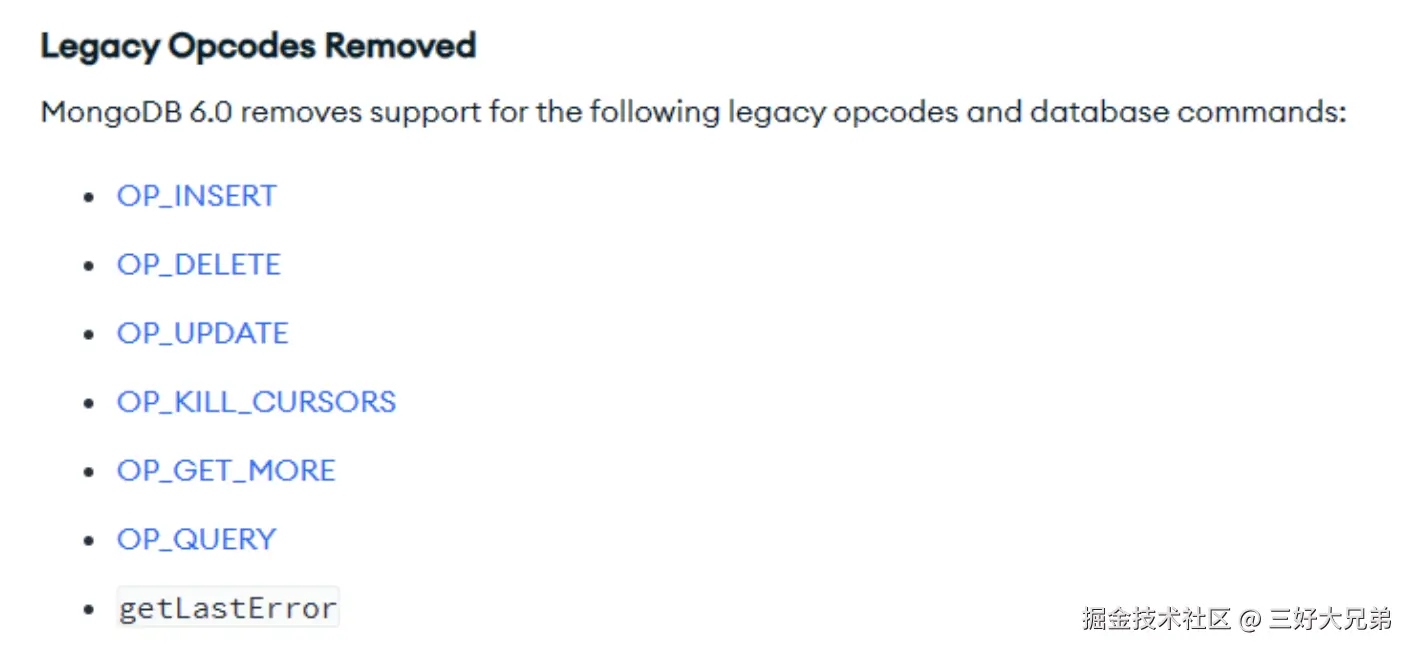Image resolution: width=1412 pixels, height=652 pixels.
Task: Click the getLastError inline code text
Action: point(228,608)
